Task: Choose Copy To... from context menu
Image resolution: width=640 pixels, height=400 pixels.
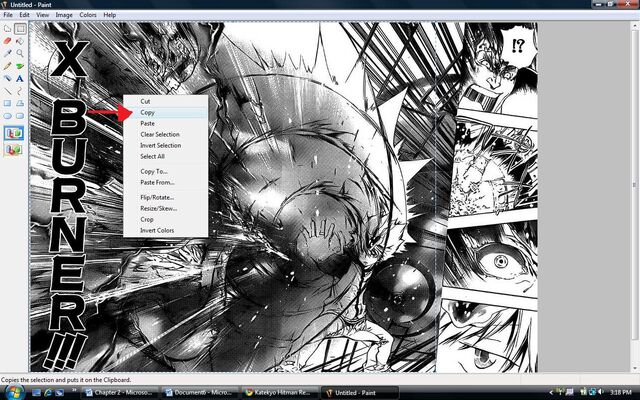Action: pyautogui.click(x=166, y=171)
